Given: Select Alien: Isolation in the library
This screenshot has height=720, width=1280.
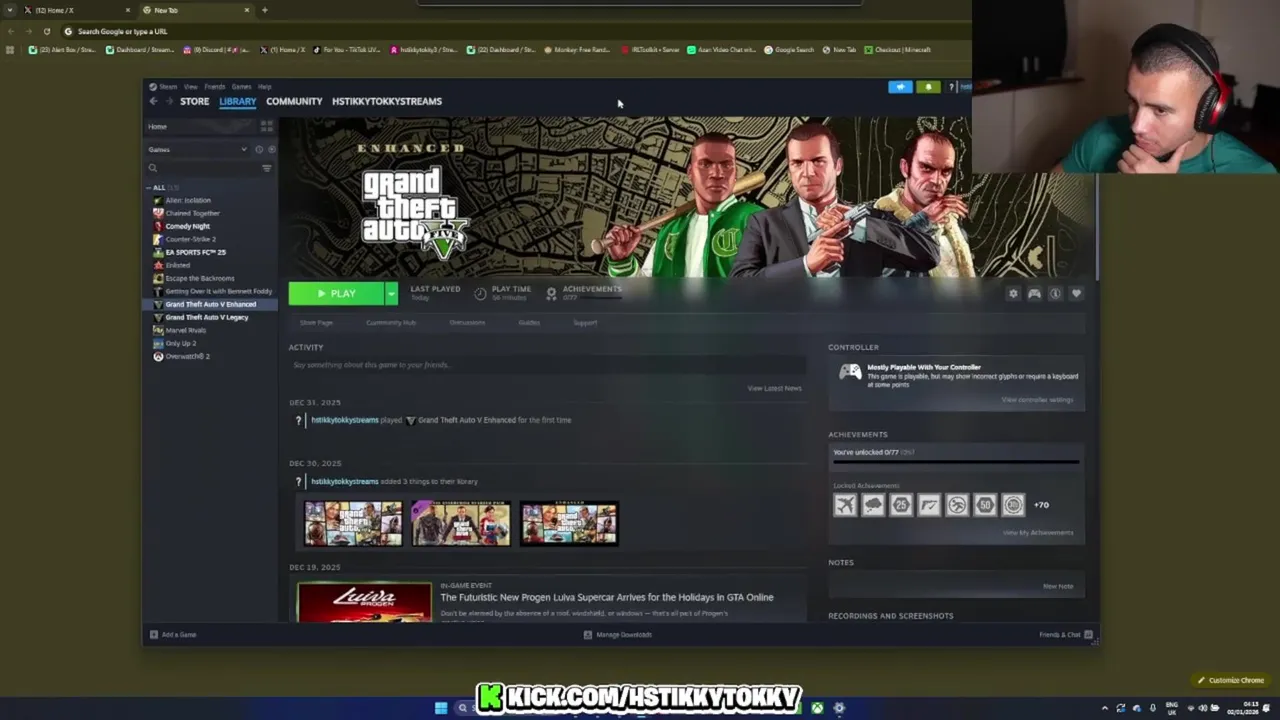Looking at the screenshot, I should click(188, 200).
